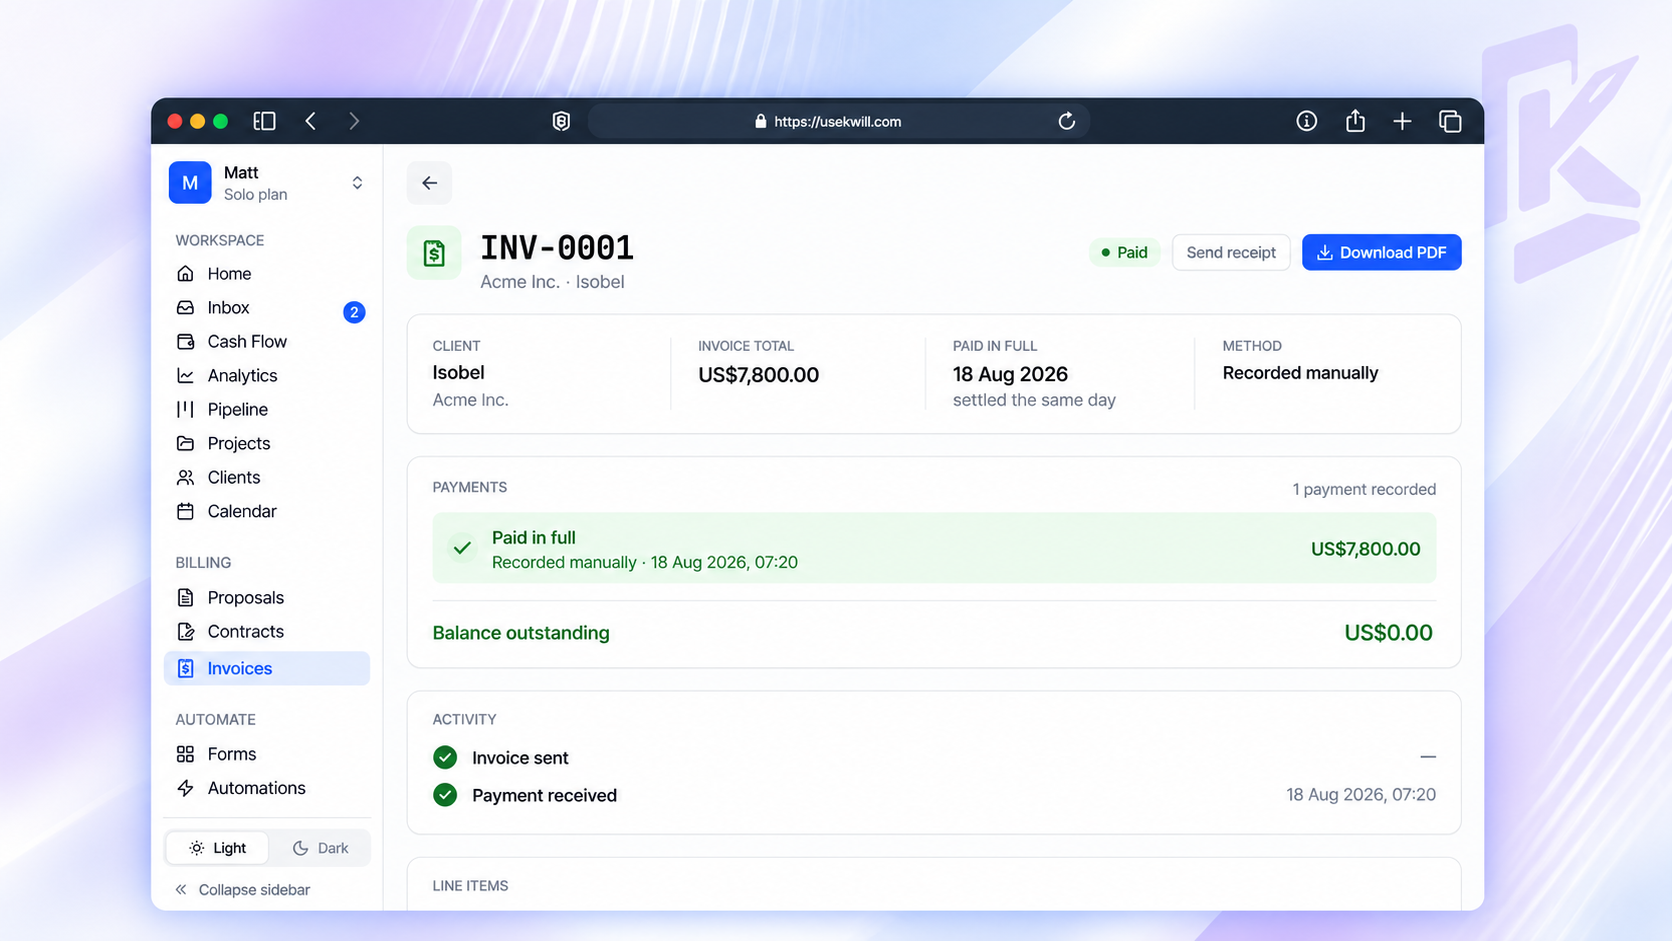Click the Invoice sent green check icon
1672x941 pixels.
tap(445, 757)
